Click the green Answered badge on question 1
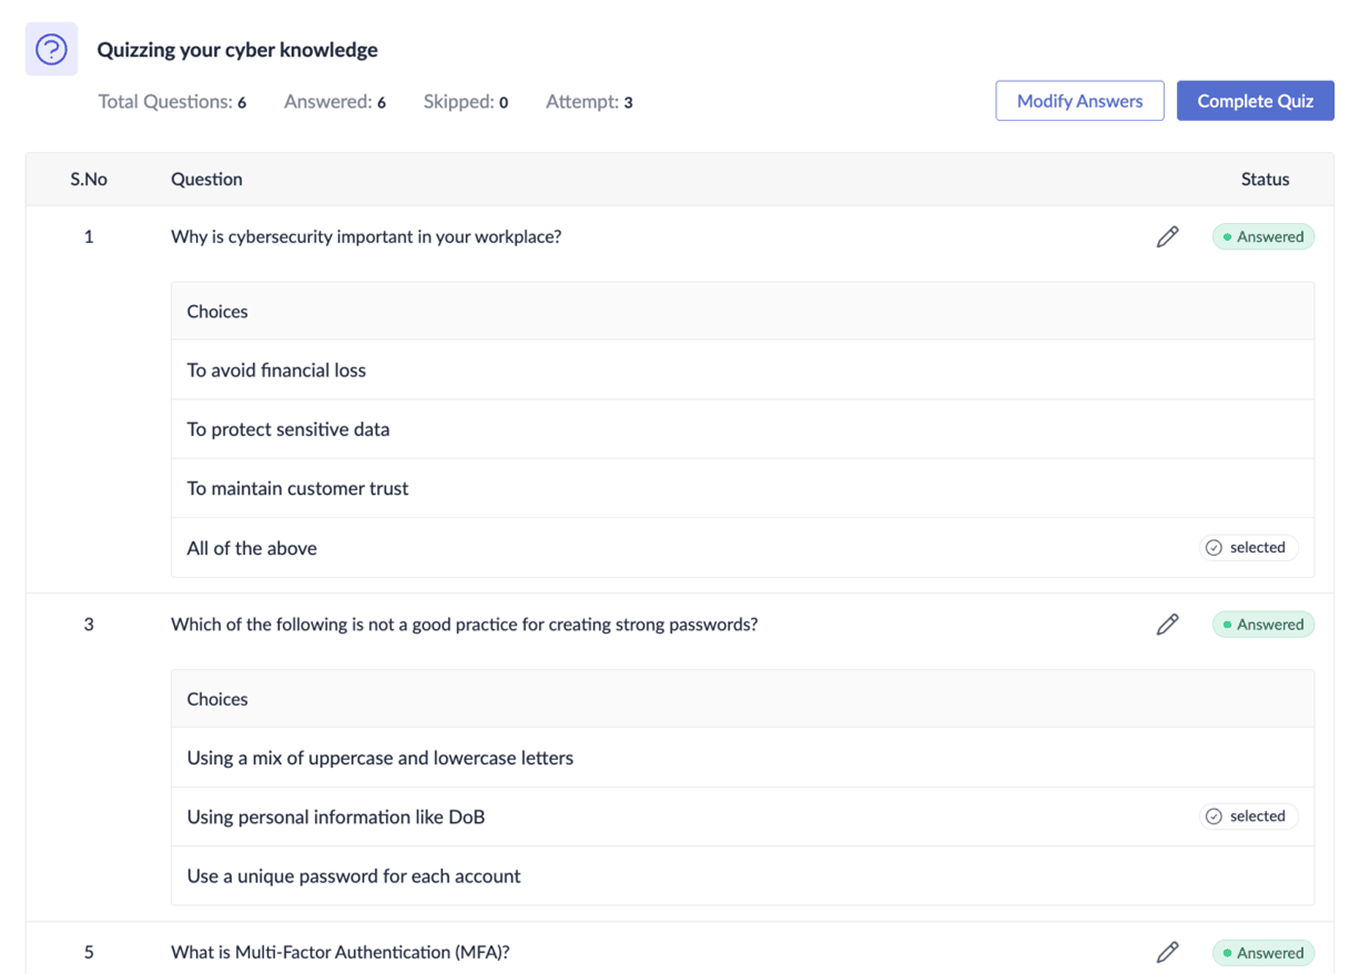Image resolution: width=1360 pixels, height=974 pixels. [1263, 236]
